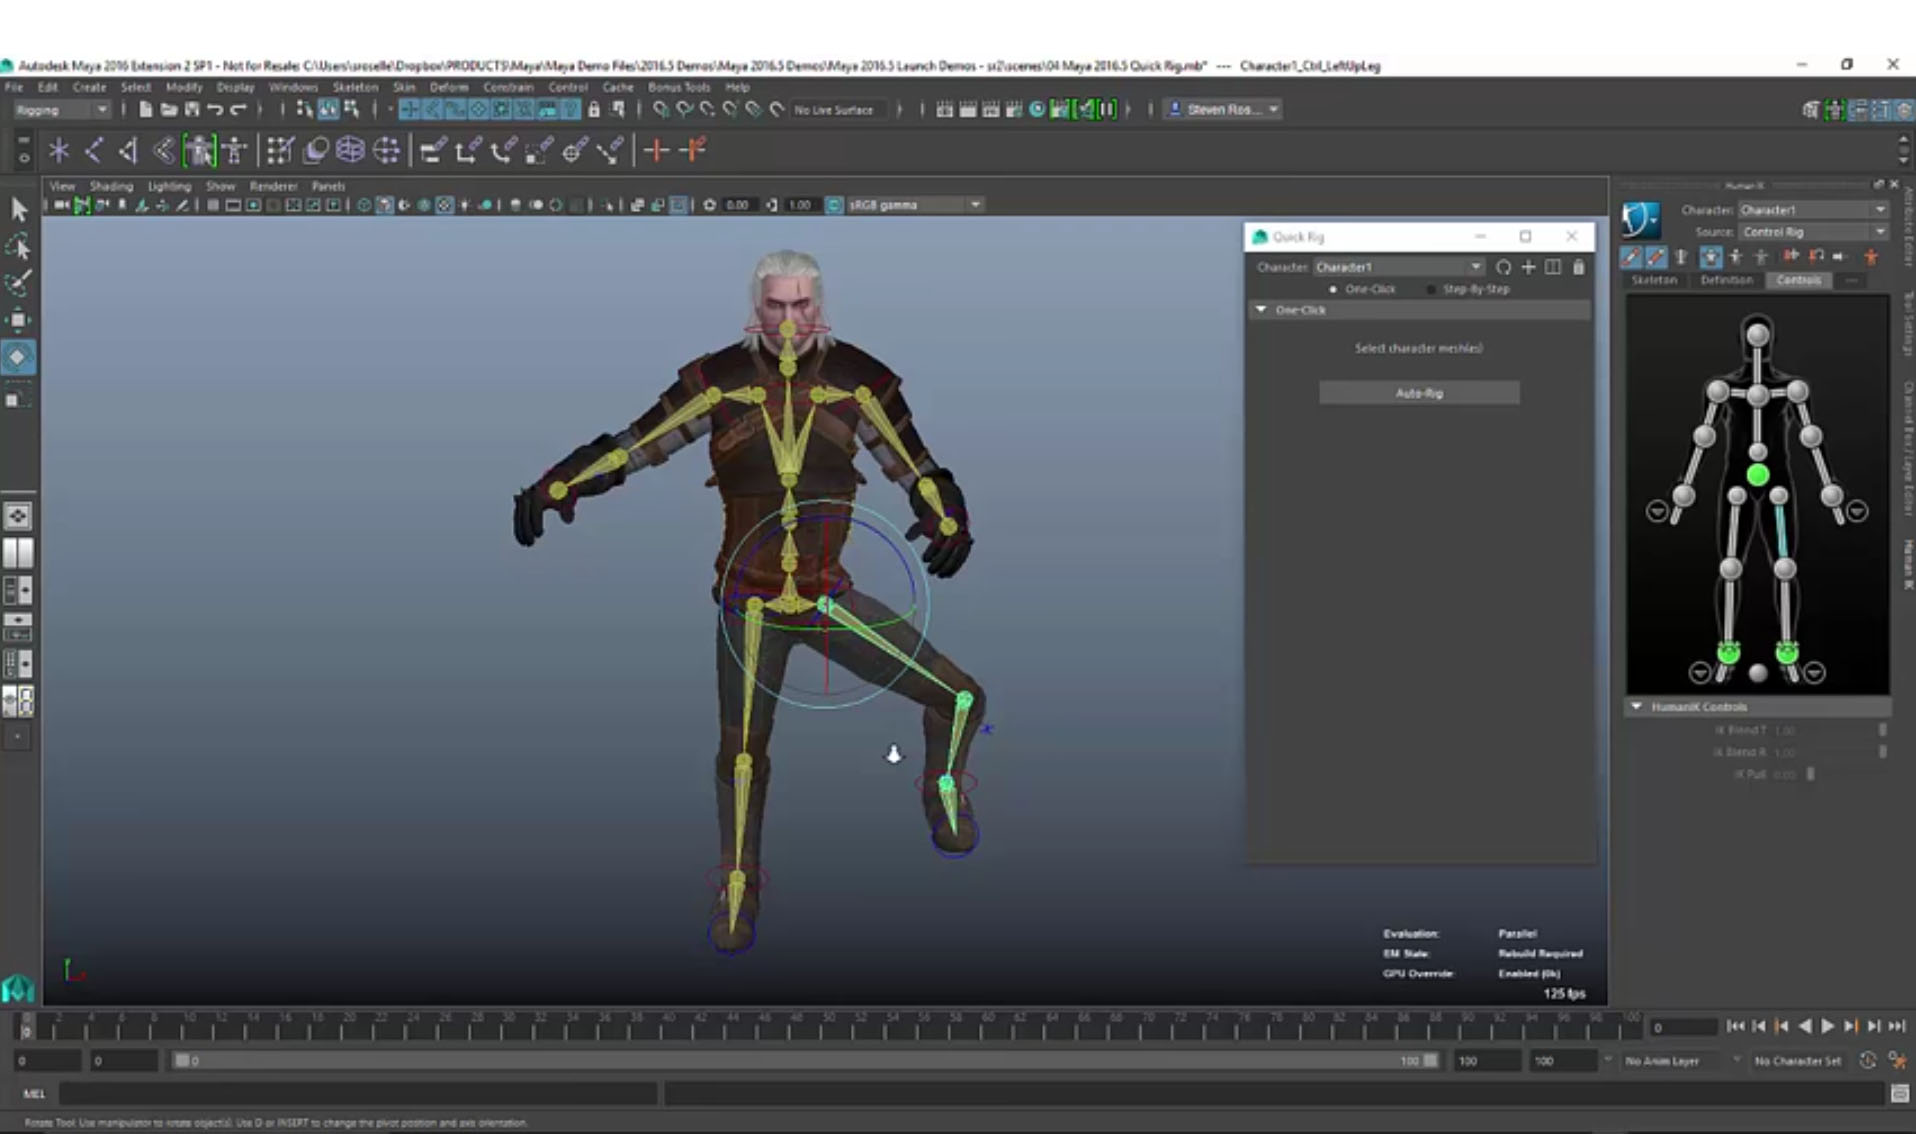Toggle the sRGB gamma color management icon
Image resolution: width=1916 pixels, height=1134 pixels.
tap(834, 205)
